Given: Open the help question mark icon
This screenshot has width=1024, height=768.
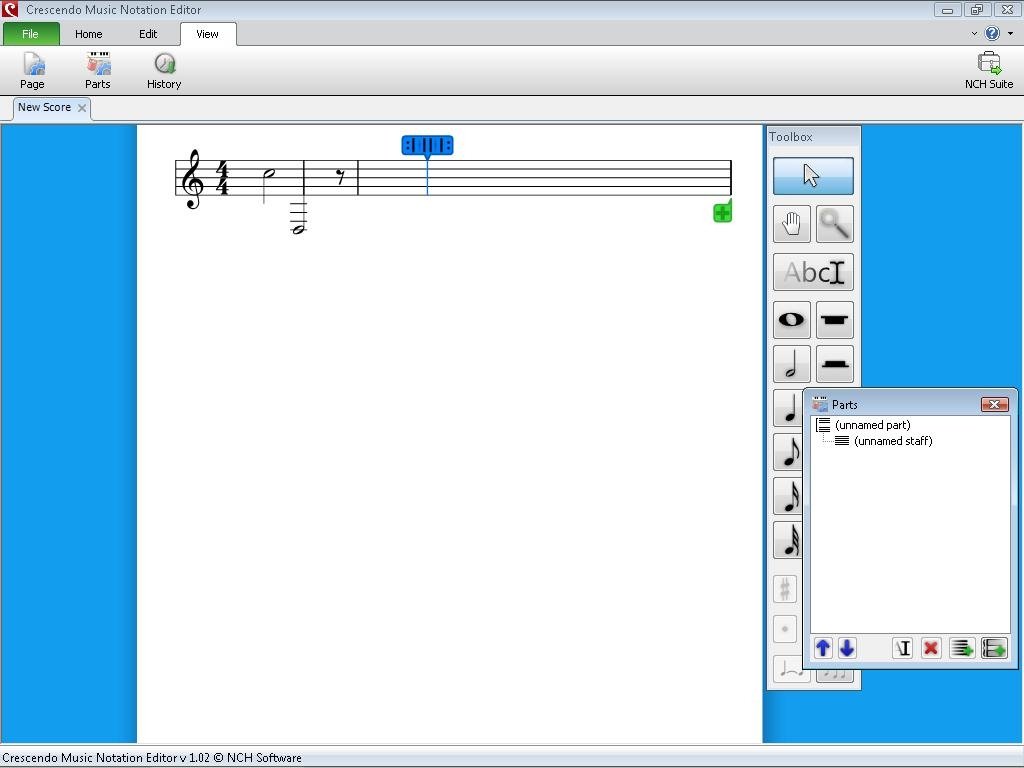Looking at the screenshot, I should click(992, 33).
